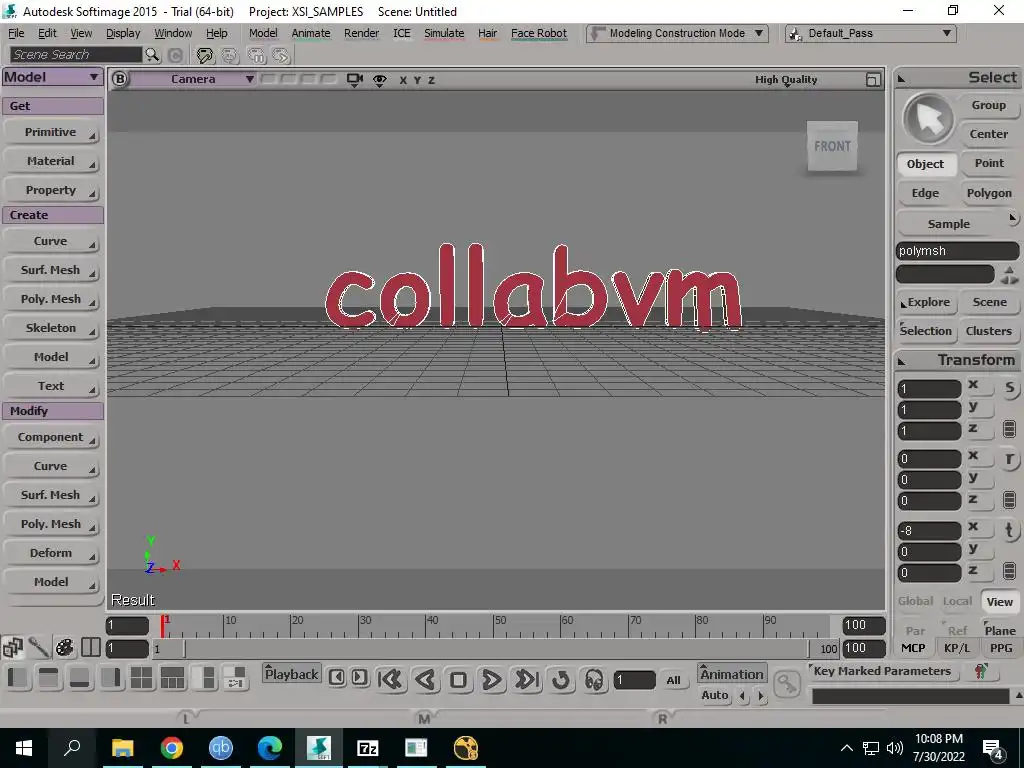Open the Default_Pass dropdown
This screenshot has height=768, width=1024.
pyautogui.click(x=871, y=33)
